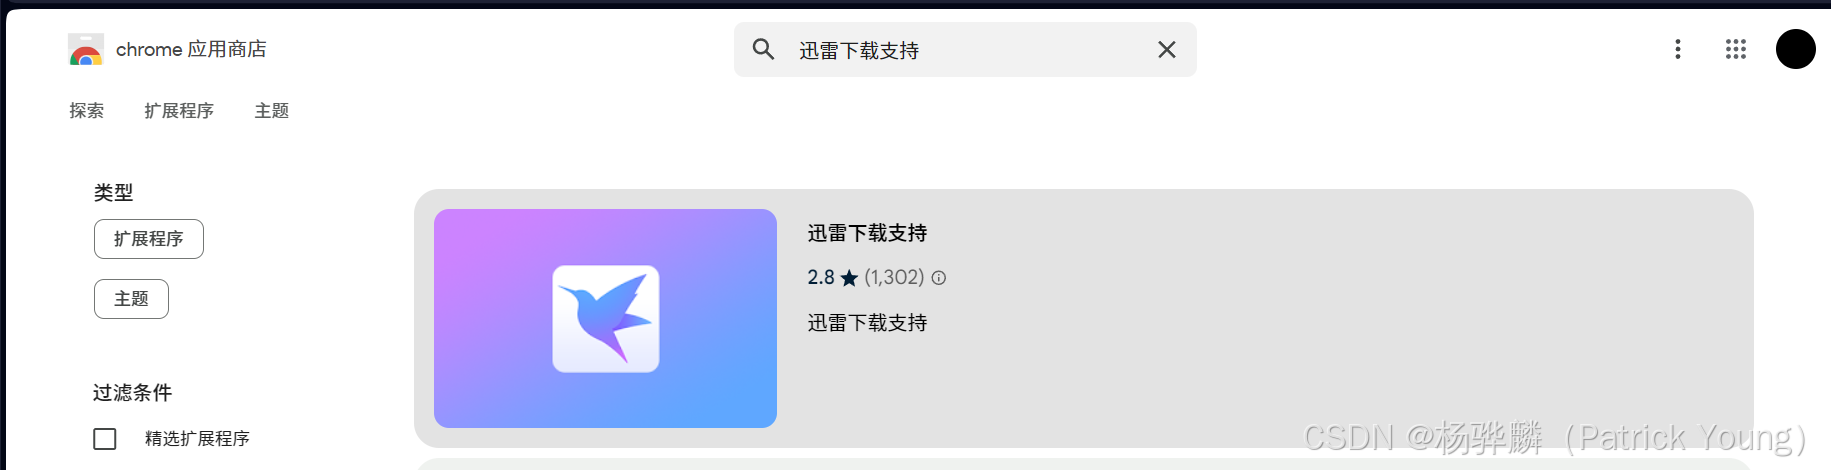Open the purple gradient extension thumbnail

[605, 318]
